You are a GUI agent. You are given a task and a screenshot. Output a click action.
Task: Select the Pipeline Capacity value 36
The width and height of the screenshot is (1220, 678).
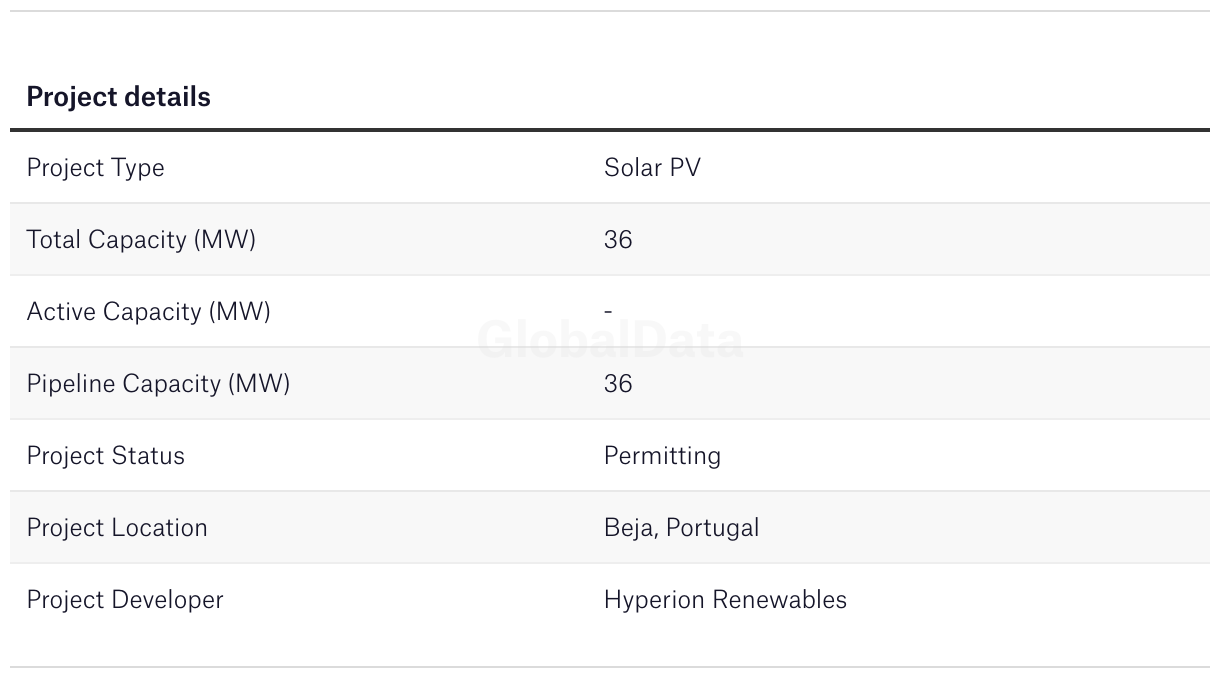(x=618, y=384)
